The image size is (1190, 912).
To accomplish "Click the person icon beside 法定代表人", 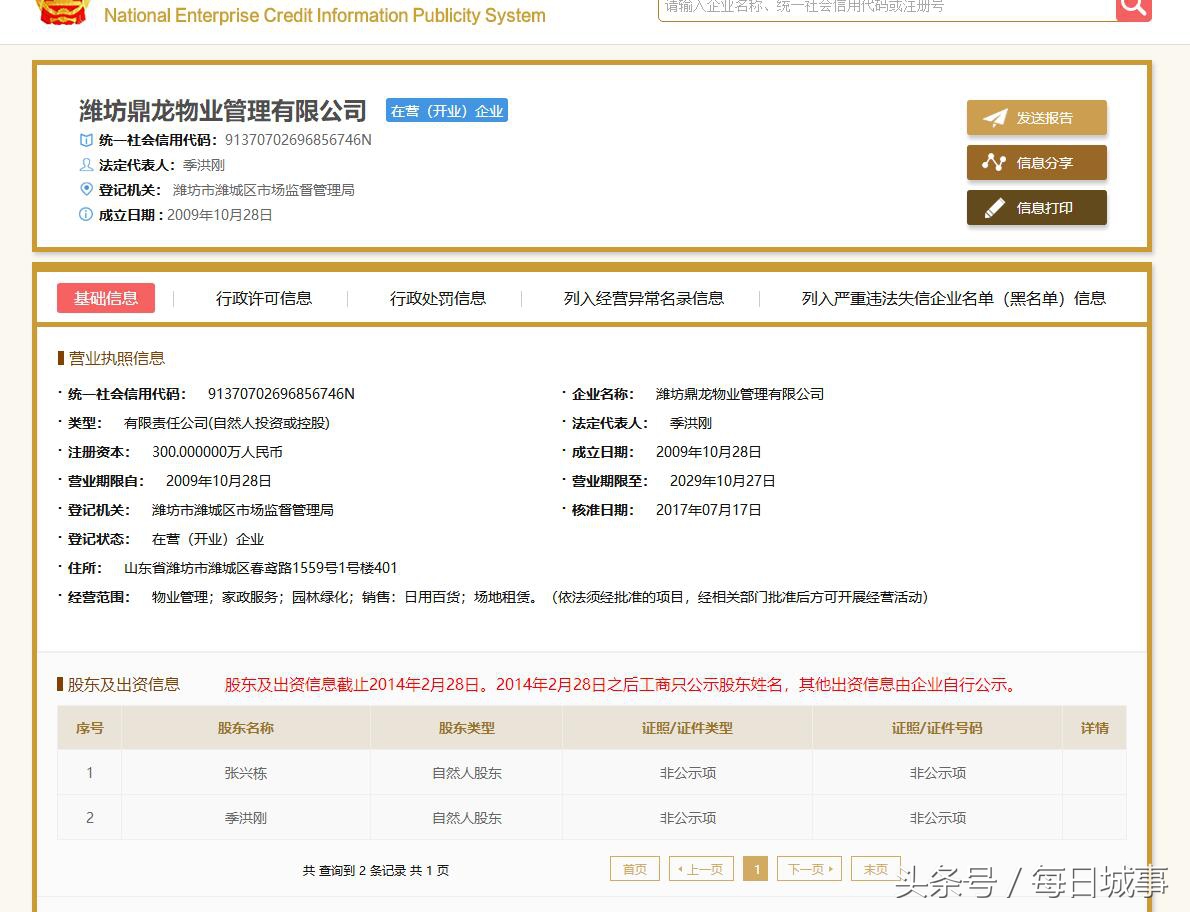I will 85,165.
